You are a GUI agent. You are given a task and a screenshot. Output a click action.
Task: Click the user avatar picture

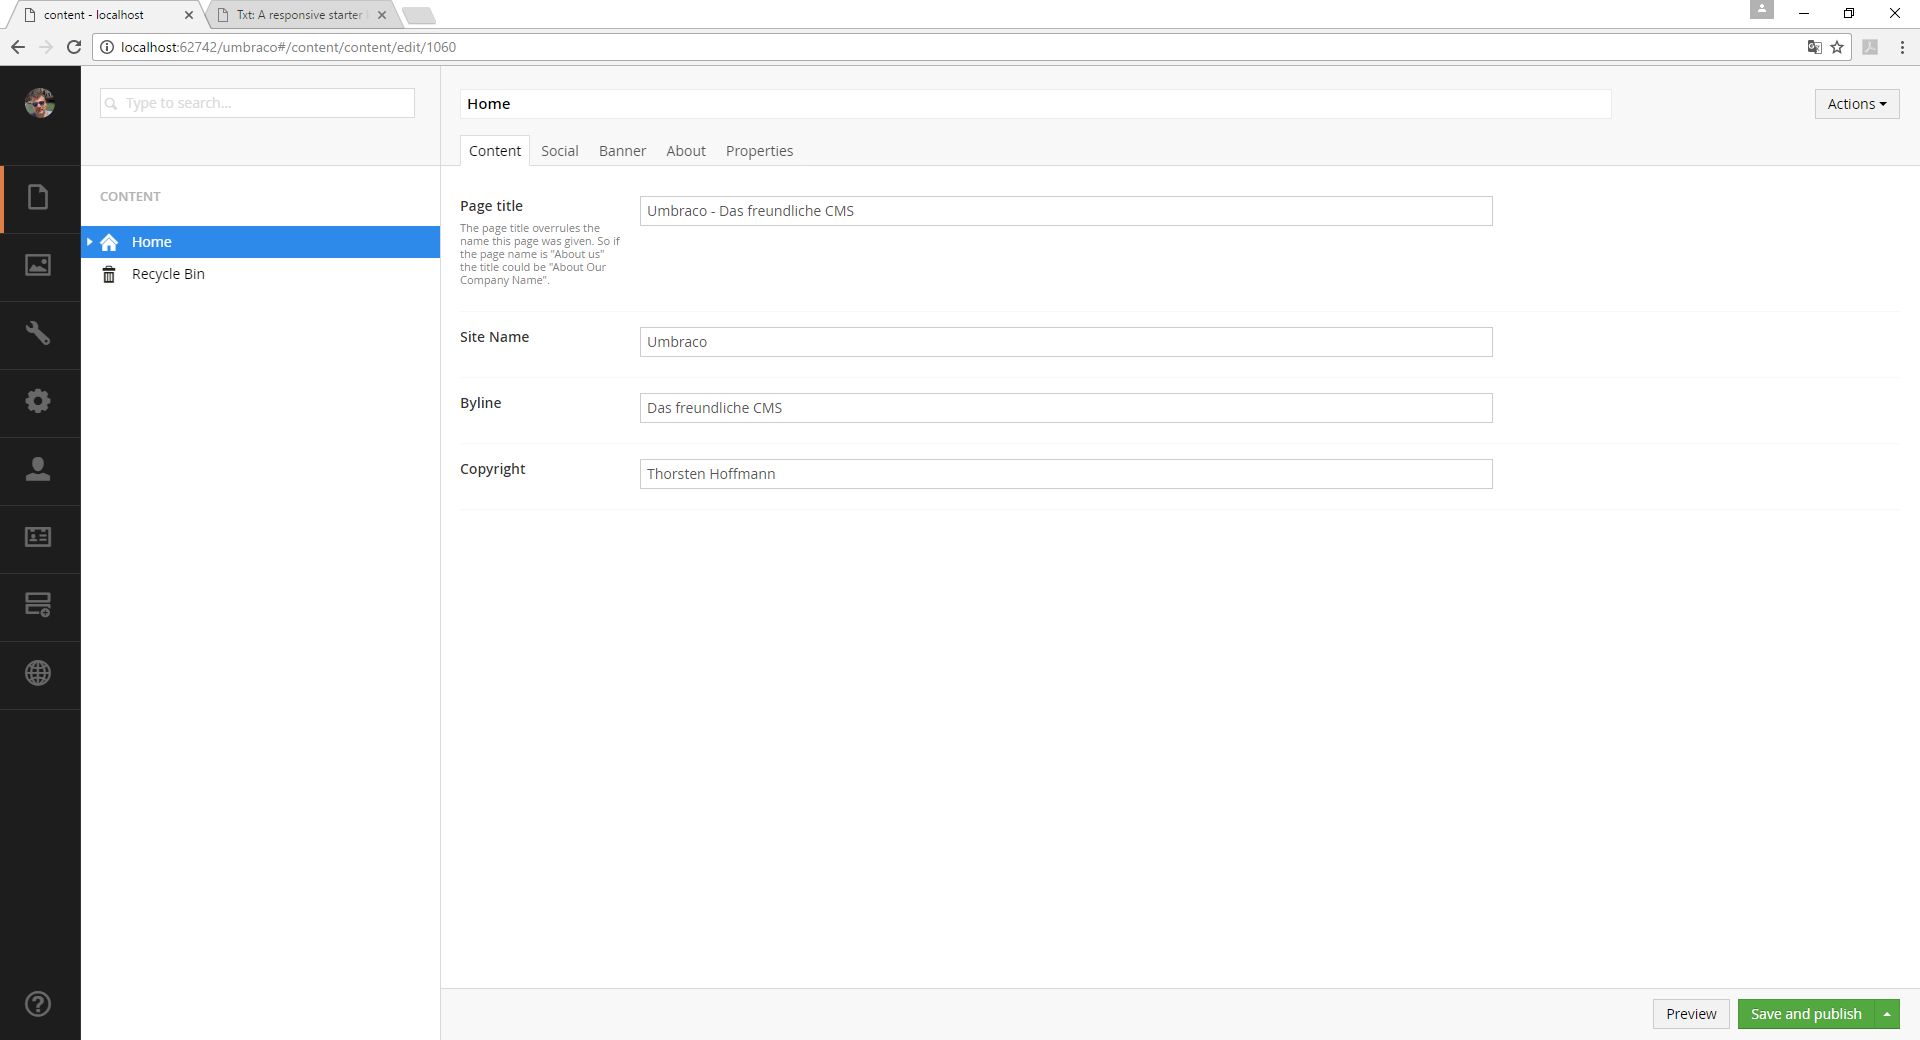click(x=40, y=103)
